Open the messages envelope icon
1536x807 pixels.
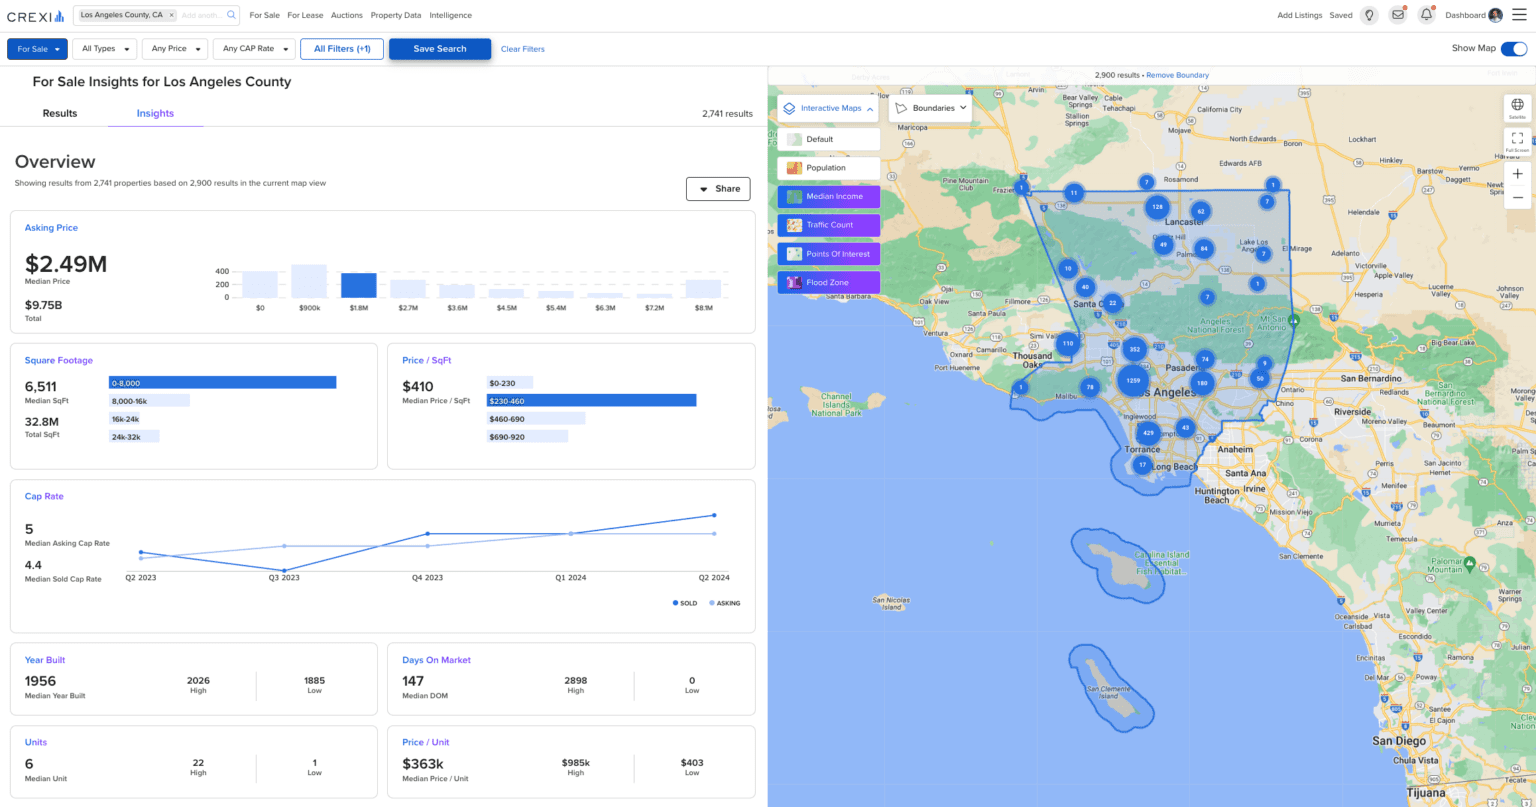(1396, 15)
